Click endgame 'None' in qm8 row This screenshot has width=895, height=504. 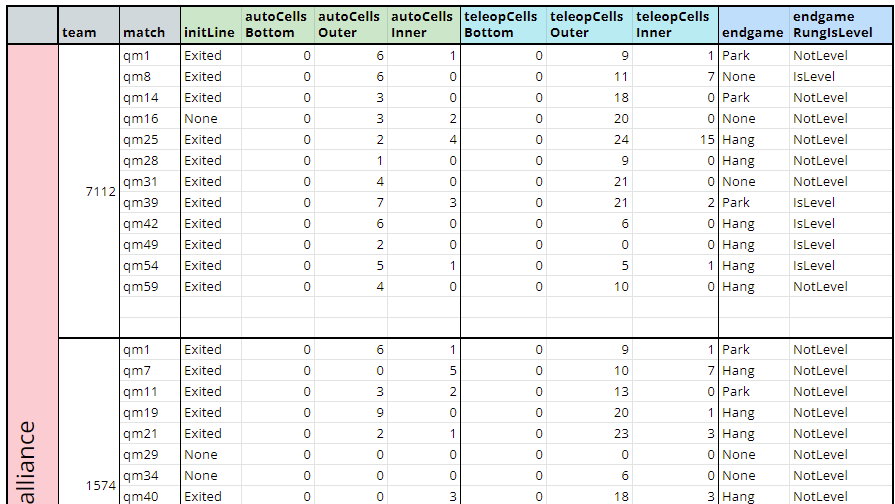753,76
